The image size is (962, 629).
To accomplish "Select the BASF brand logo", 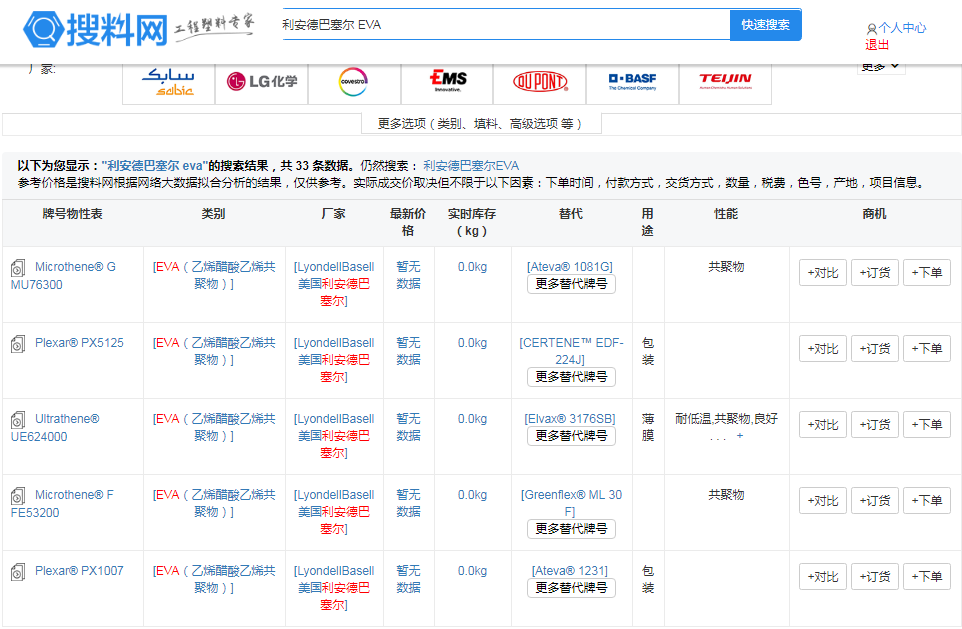I will point(632,81).
